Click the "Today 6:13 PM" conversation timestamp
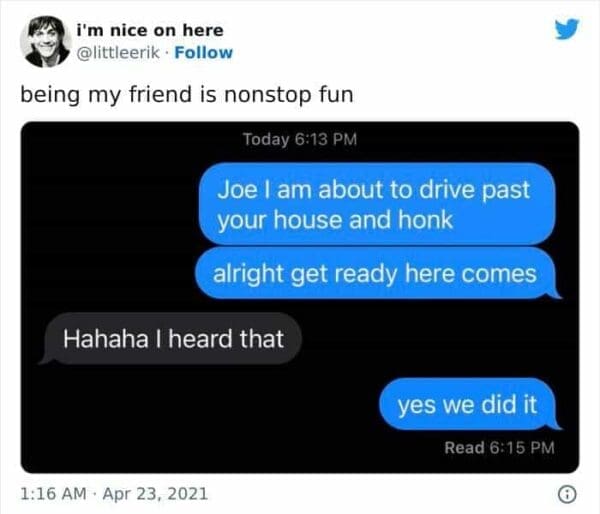The width and height of the screenshot is (600, 514). [300, 139]
